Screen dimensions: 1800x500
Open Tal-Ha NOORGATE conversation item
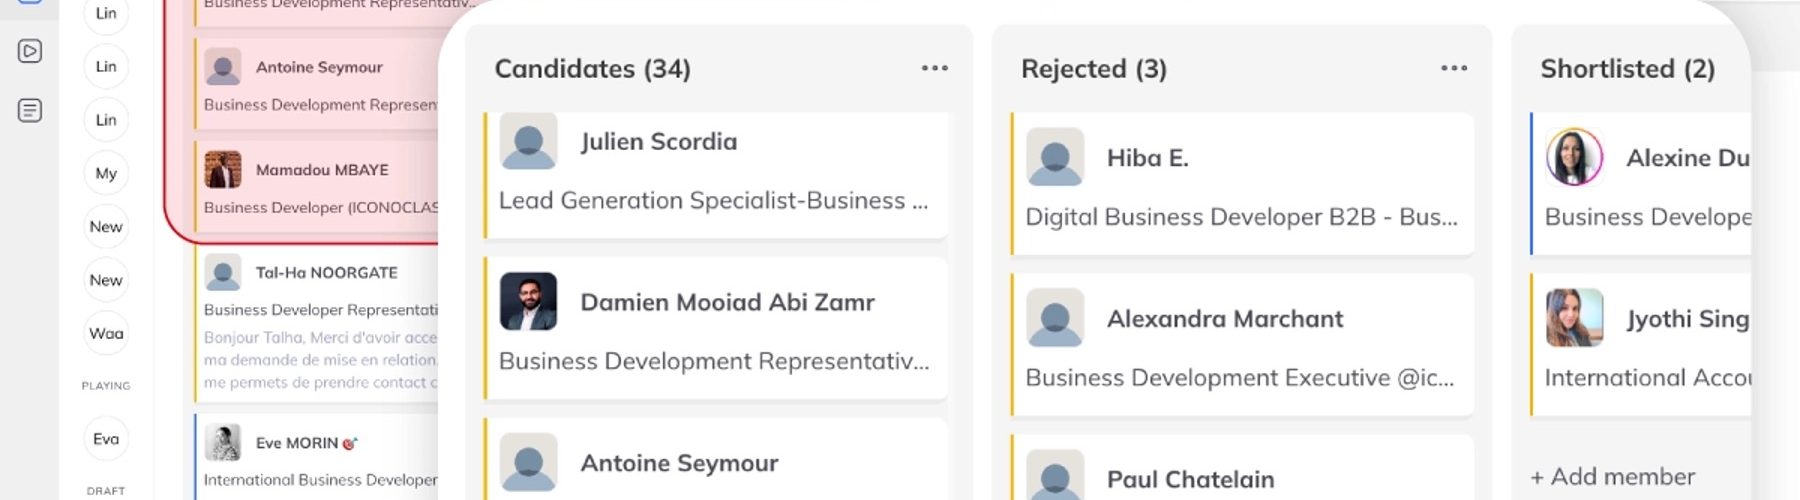(x=316, y=324)
